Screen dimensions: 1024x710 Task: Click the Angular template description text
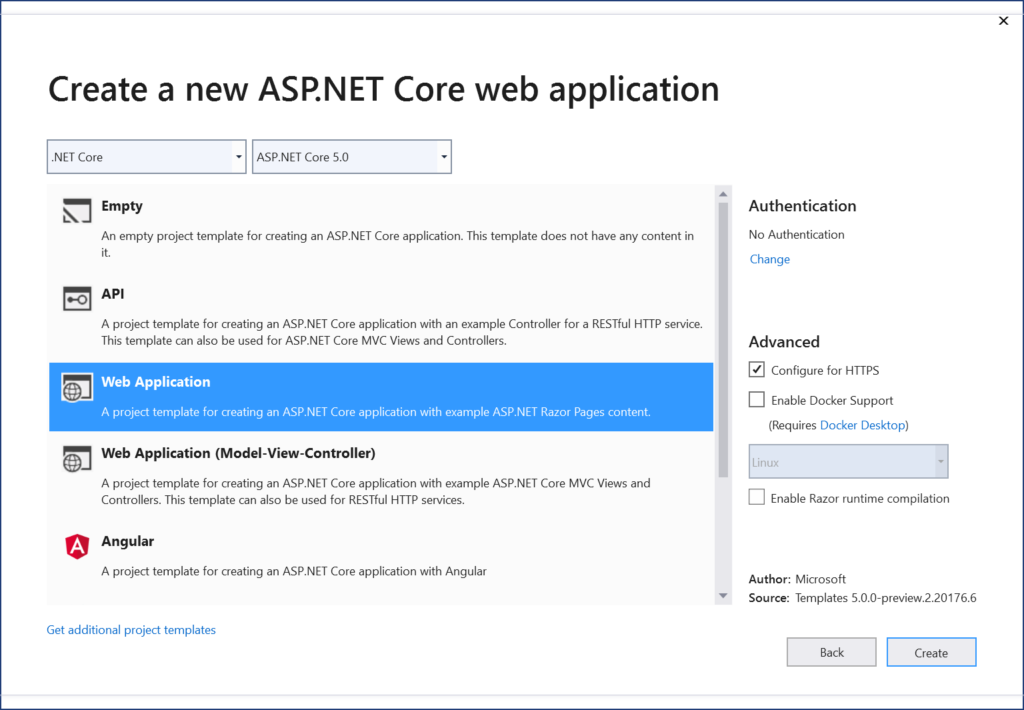[294, 571]
